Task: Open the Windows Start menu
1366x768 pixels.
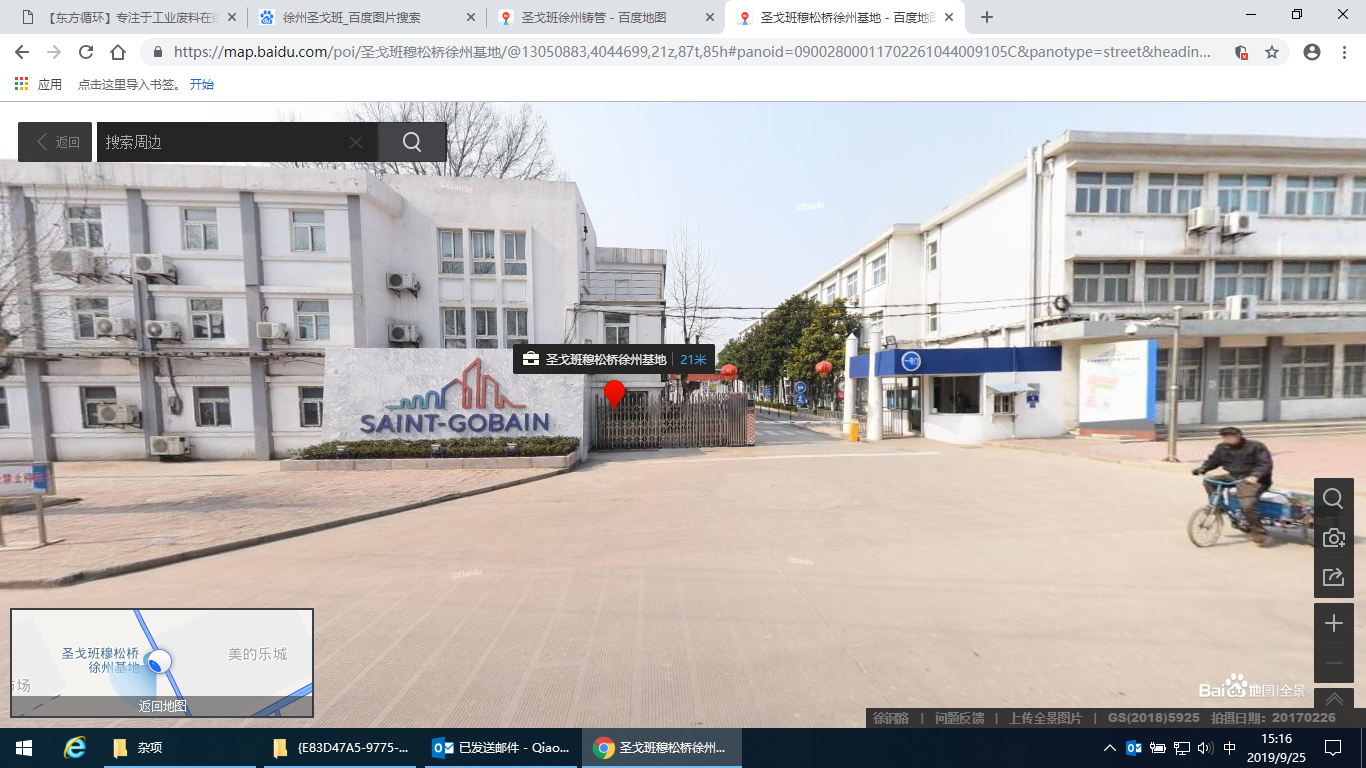Action: (24, 748)
